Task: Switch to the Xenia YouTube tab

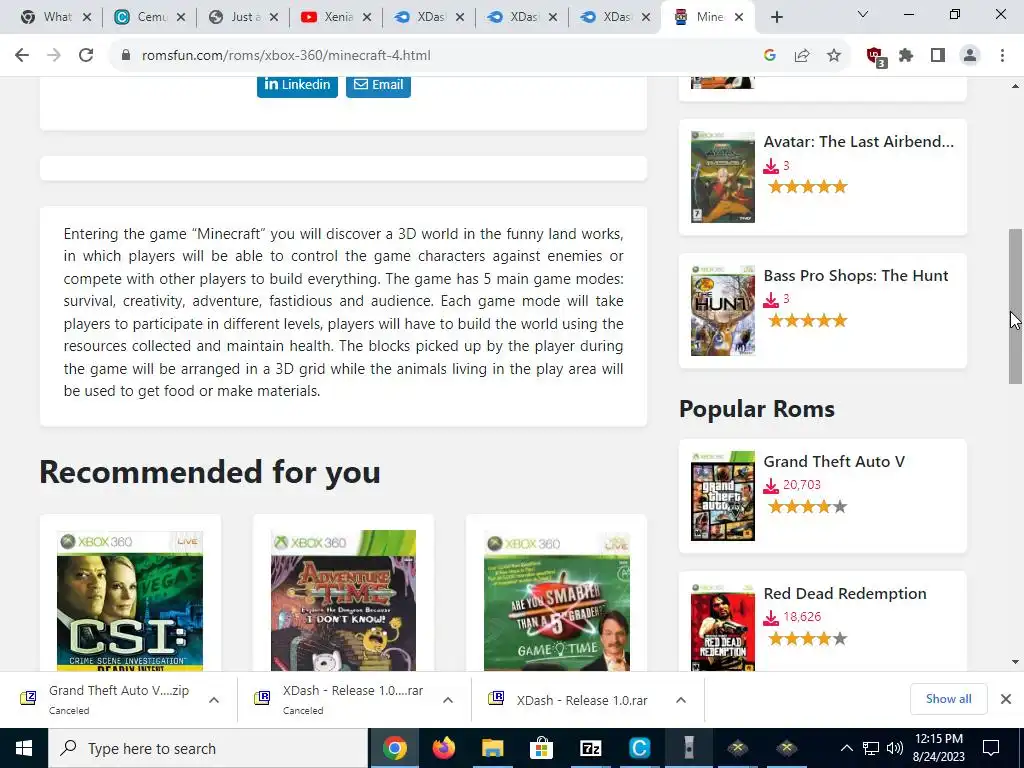Action: [337, 17]
